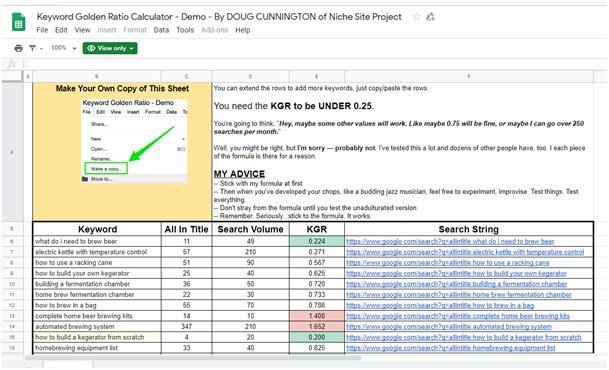Open the zoom 100% dropdown

click(63, 48)
